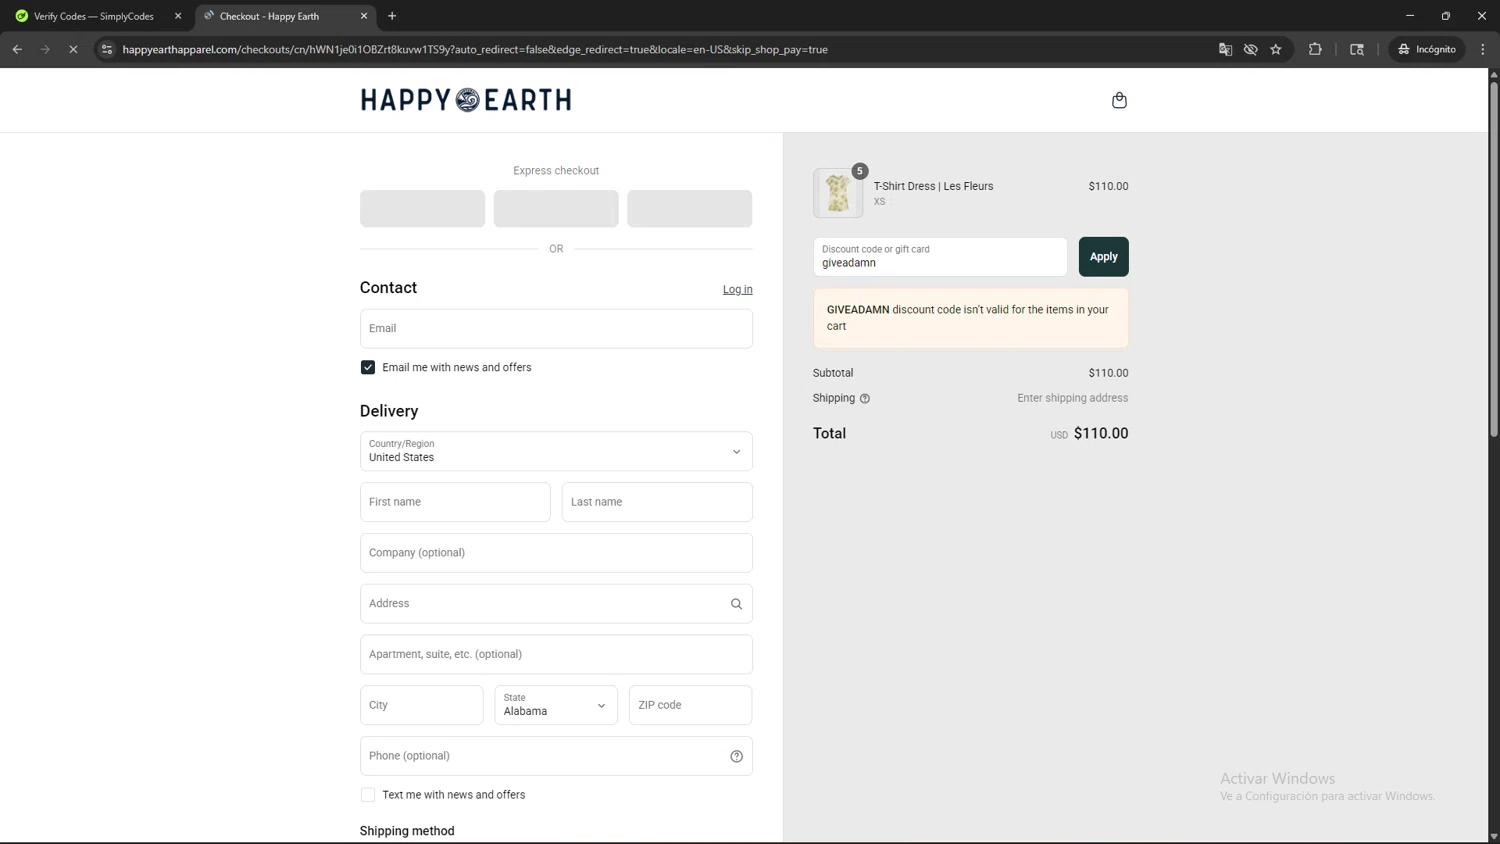Apply the discount code
The width and height of the screenshot is (1500, 844).
[1103, 257]
